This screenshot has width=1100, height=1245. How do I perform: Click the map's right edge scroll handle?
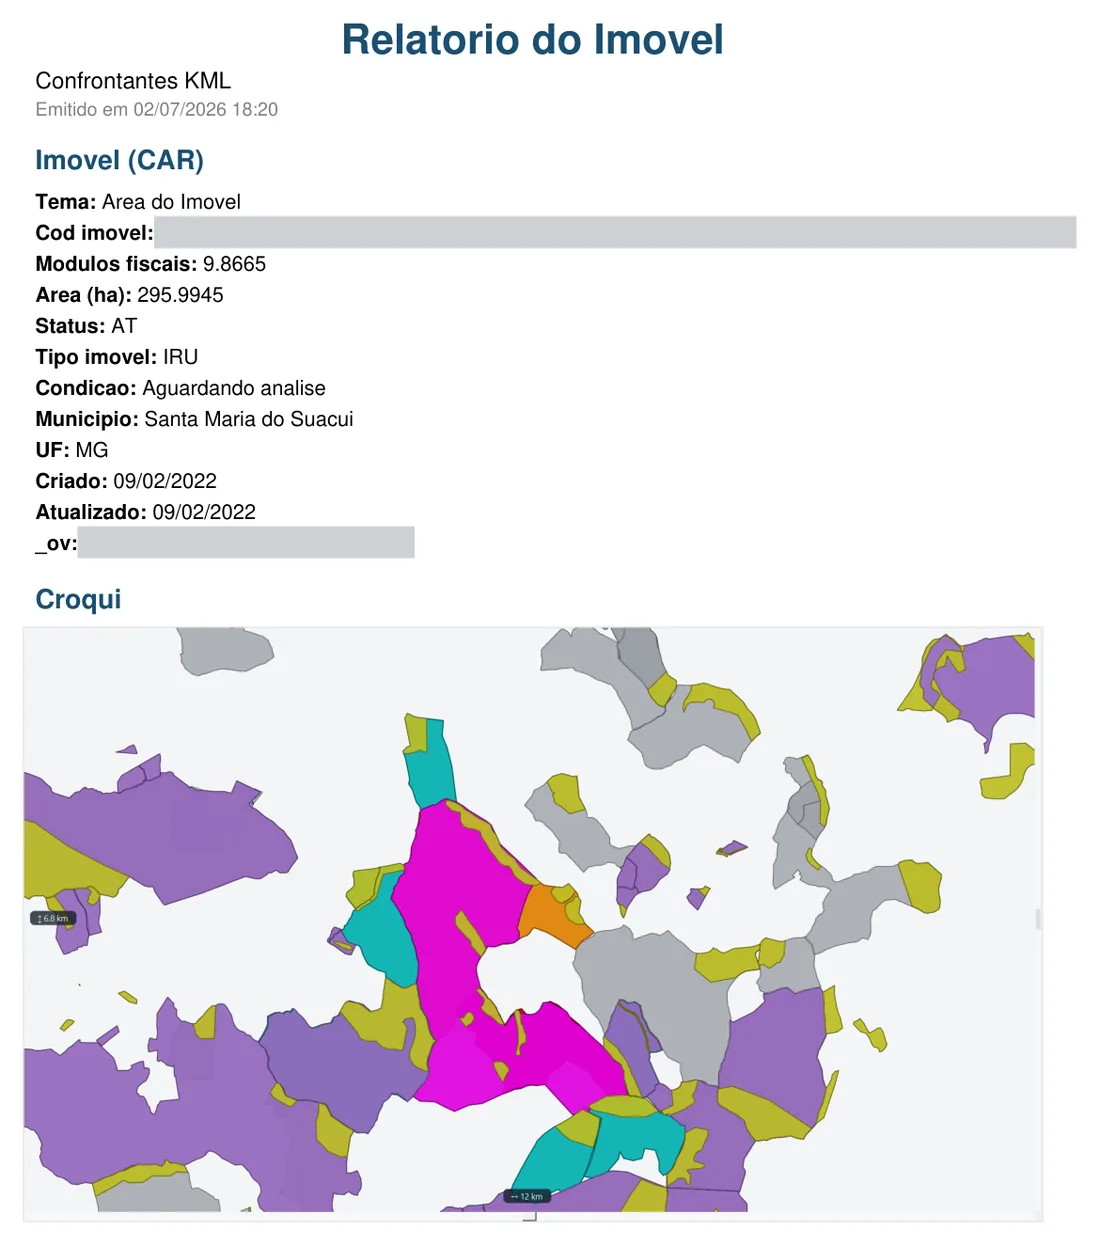[x=1038, y=919]
